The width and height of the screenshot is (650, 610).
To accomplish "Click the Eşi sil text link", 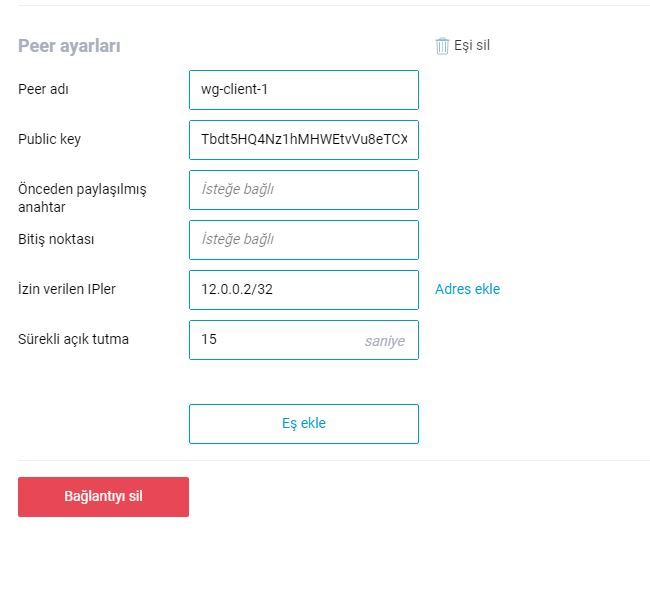I will (x=471, y=45).
